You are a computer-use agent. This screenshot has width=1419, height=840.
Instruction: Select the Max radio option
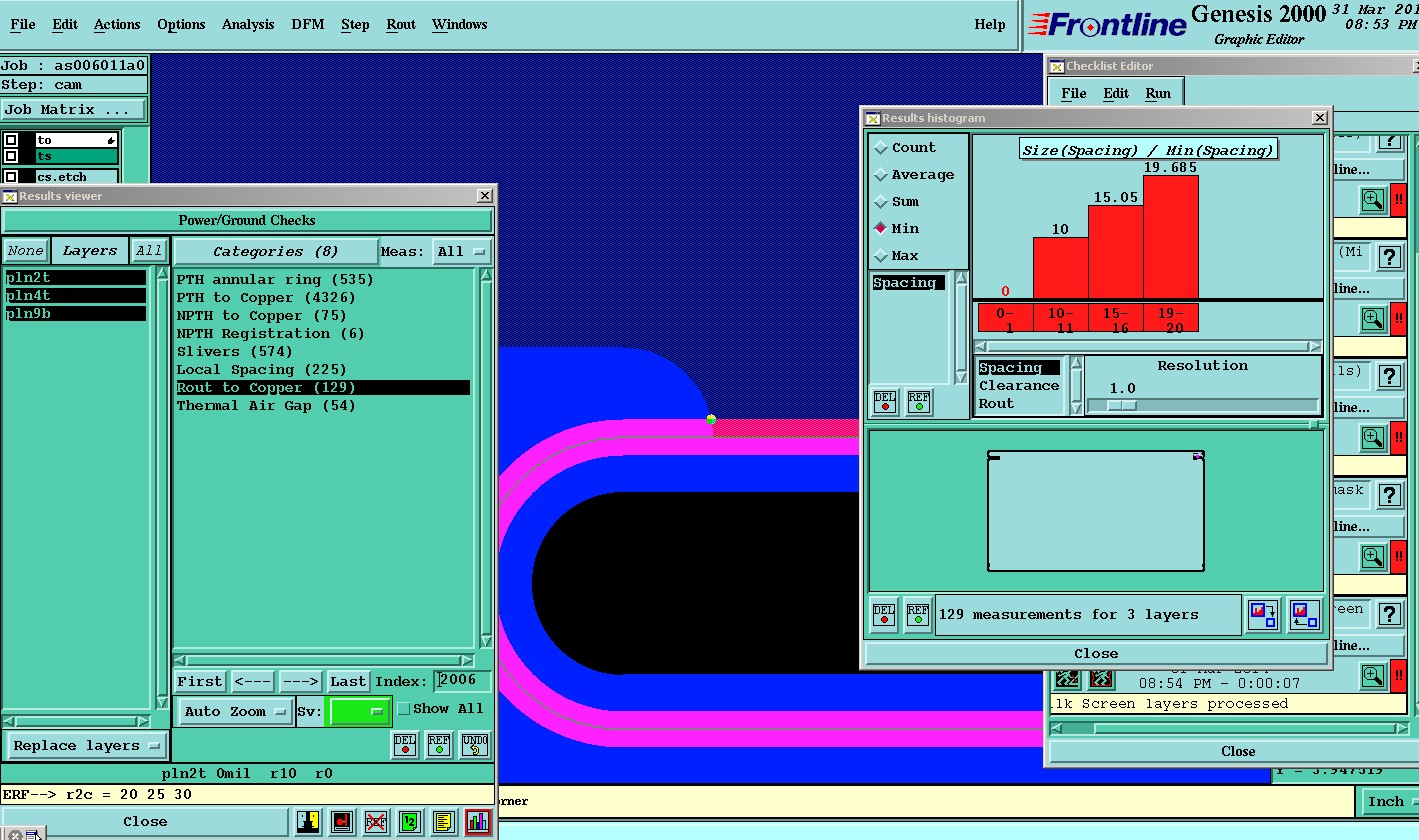click(x=896, y=256)
